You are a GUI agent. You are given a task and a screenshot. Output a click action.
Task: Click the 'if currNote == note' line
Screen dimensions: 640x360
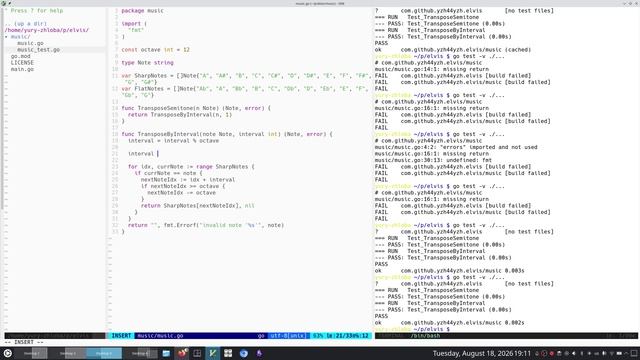[168, 173]
